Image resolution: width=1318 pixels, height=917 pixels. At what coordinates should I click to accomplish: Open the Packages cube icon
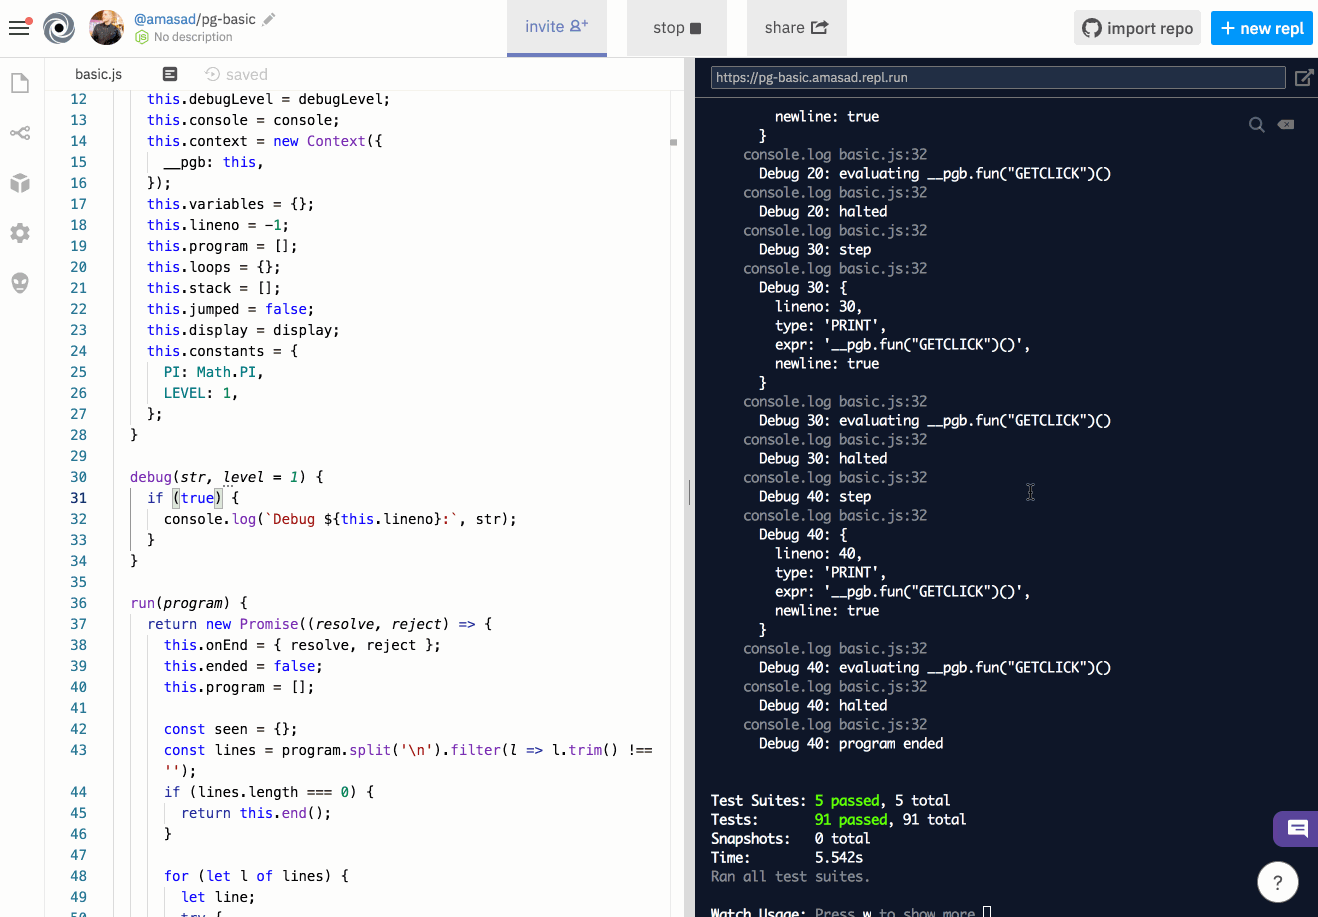(20, 183)
